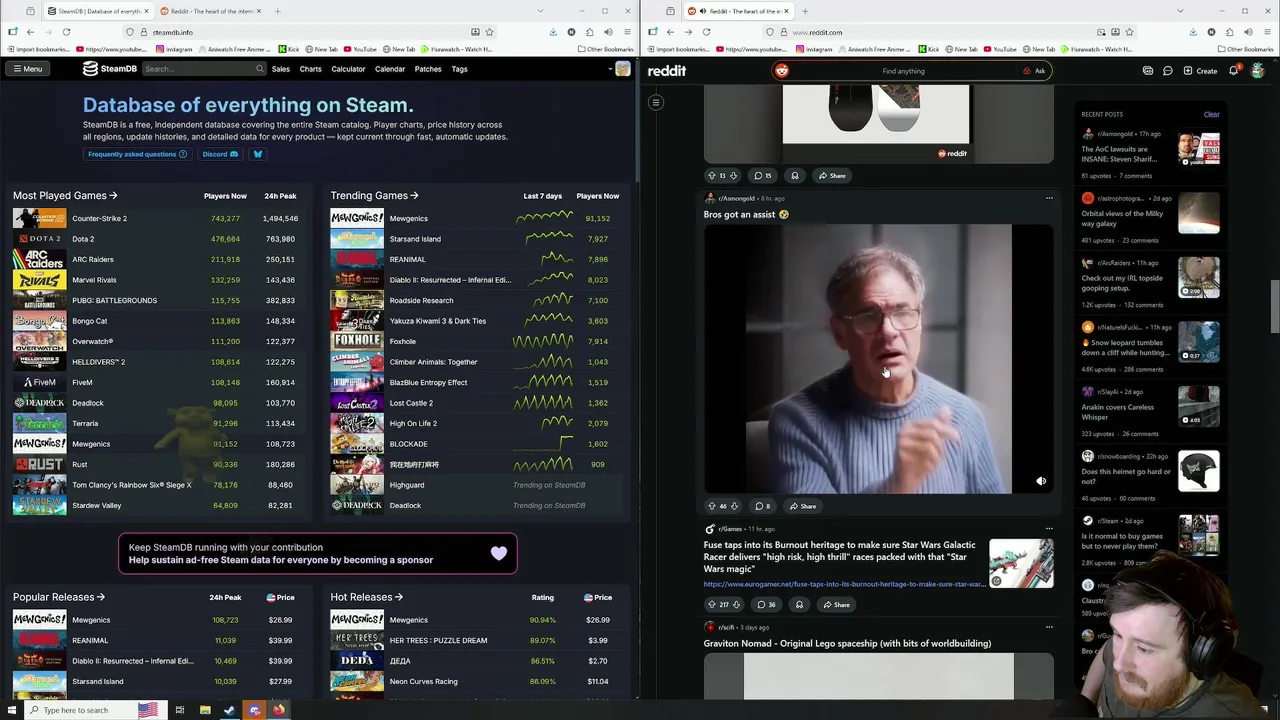Click the Dota 2 game thumbnail

point(39,239)
